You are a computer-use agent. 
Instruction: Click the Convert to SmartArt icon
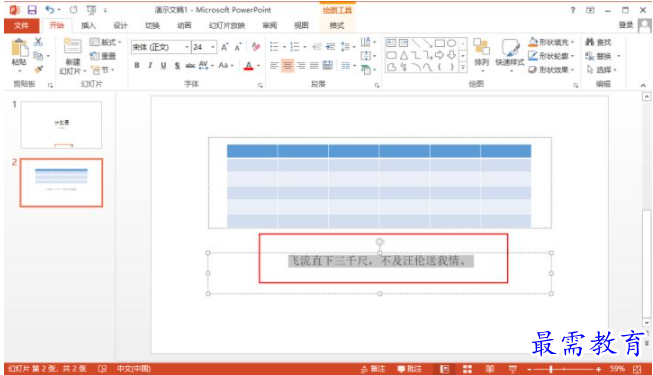click(366, 70)
